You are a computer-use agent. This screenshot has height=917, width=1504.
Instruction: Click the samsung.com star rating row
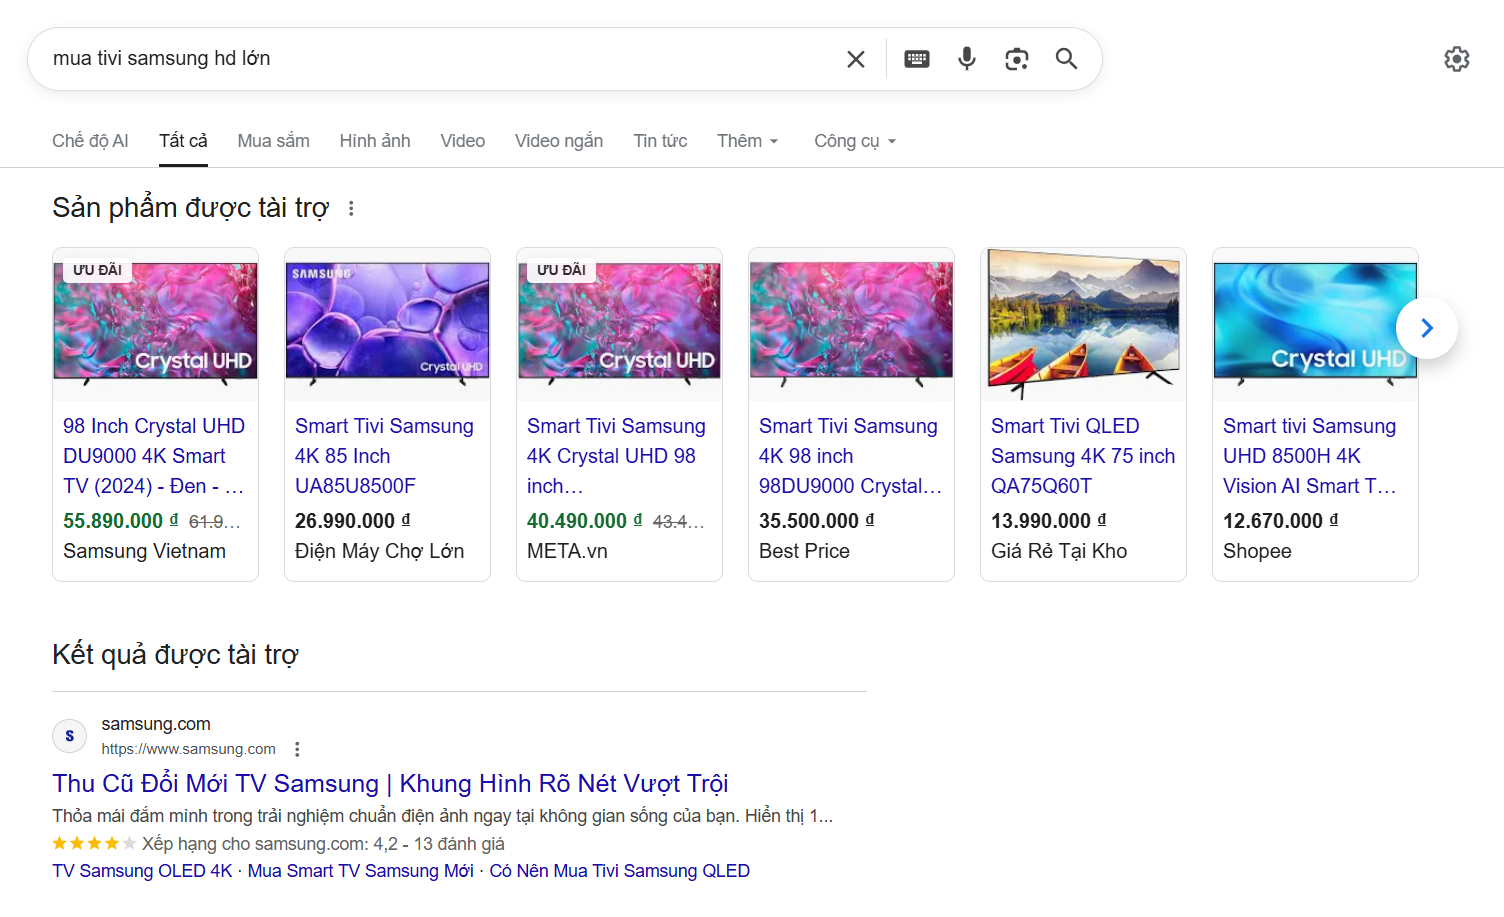278,844
